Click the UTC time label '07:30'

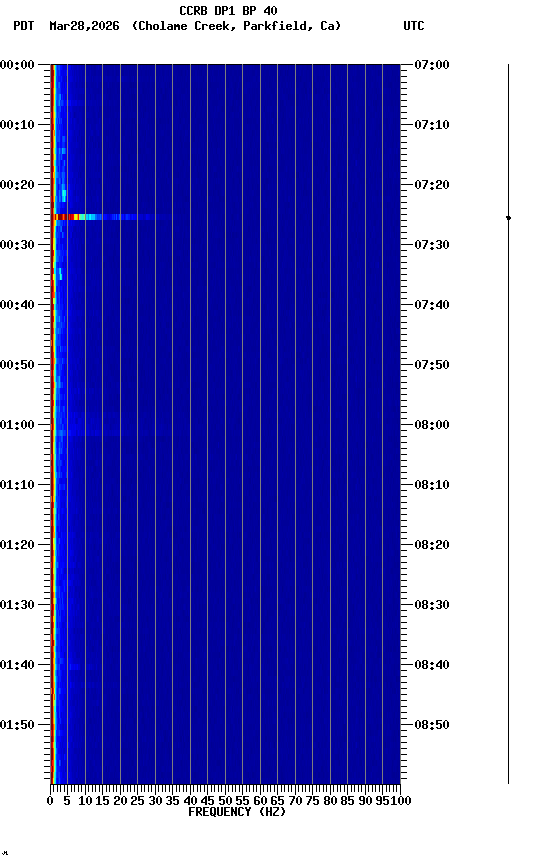point(432,245)
